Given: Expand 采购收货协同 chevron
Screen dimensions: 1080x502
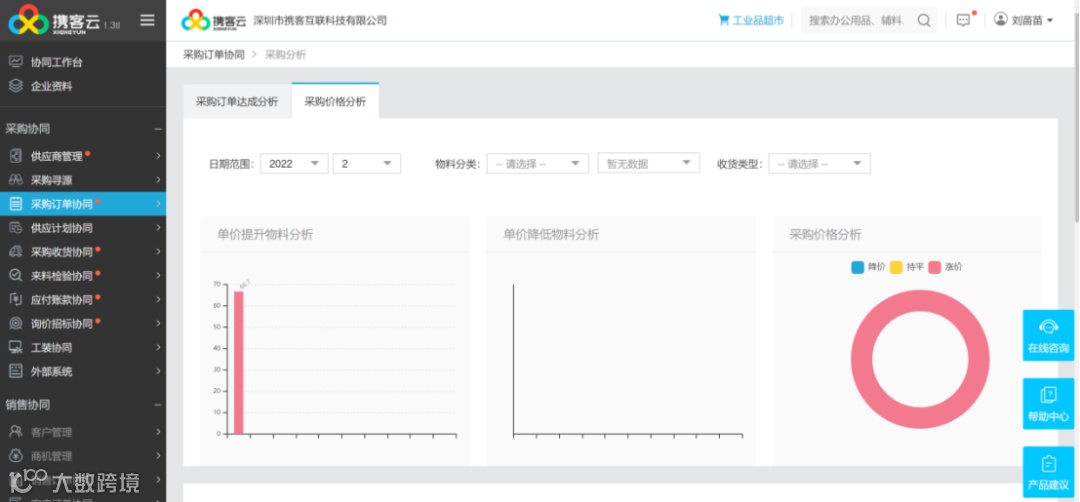Looking at the screenshot, I should pos(158,252).
